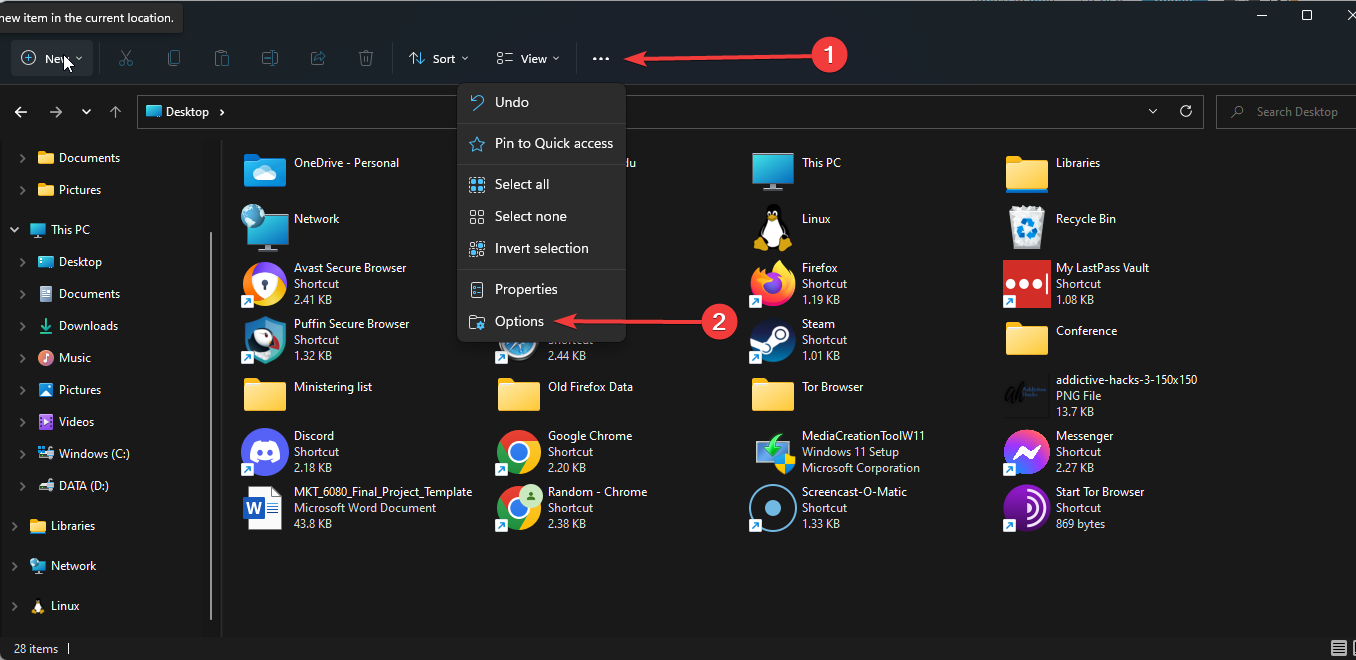The image size is (1356, 660).
Task: Select the MKT_6080_Final_Project_Template Word document
Action: [x=358, y=508]
